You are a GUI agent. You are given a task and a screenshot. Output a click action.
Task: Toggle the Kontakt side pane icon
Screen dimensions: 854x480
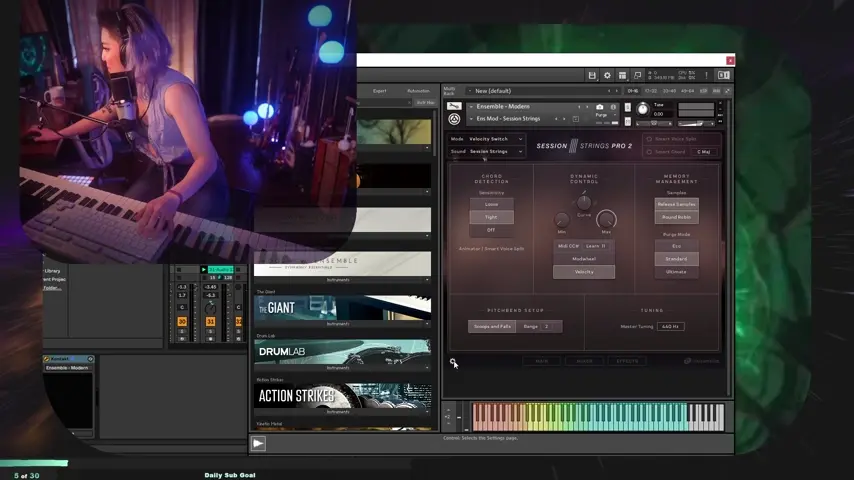click(723, 75)
